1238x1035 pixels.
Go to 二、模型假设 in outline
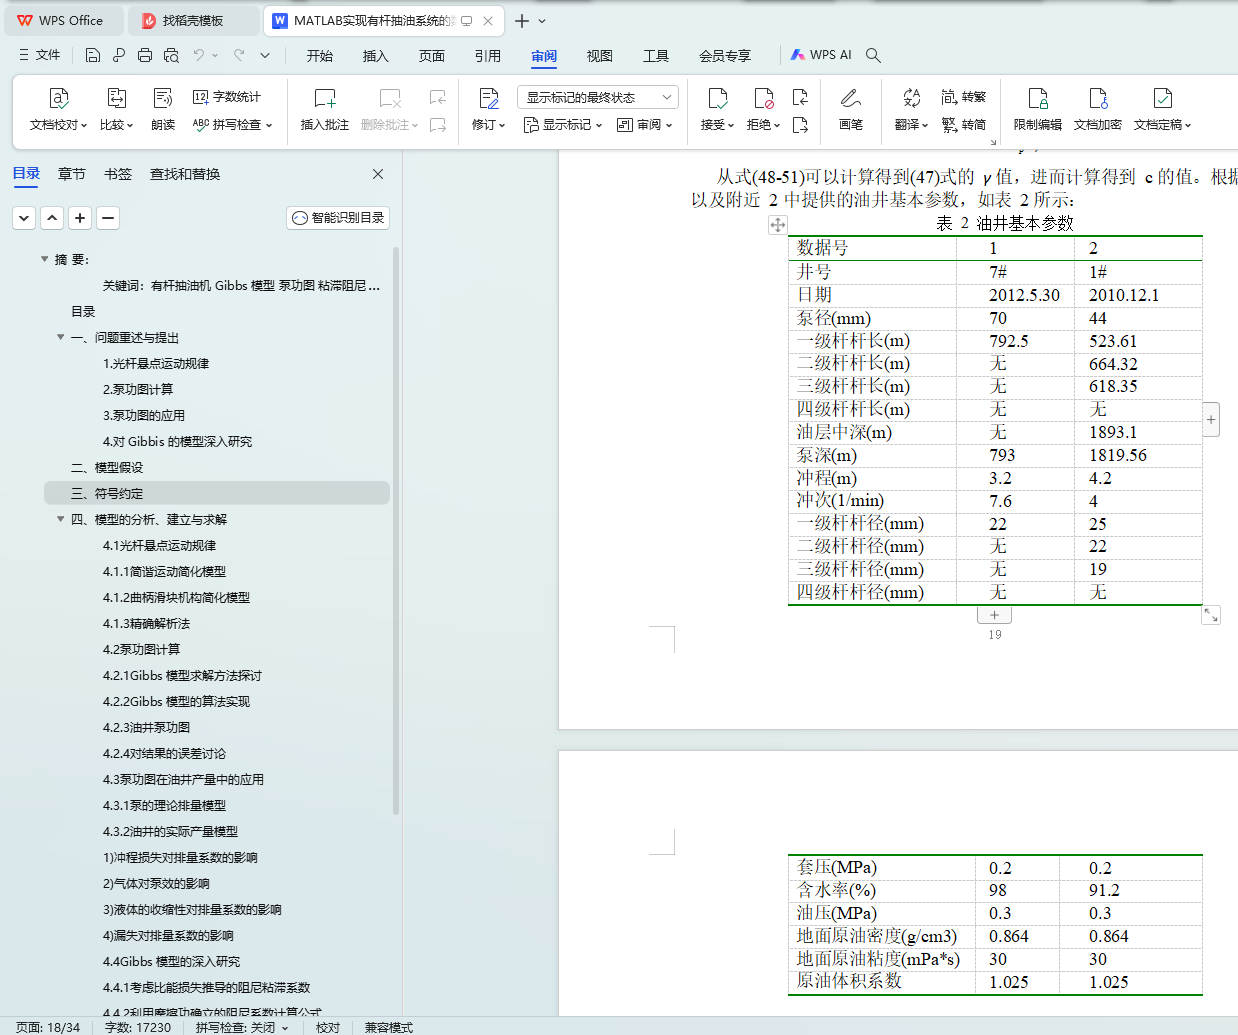coord(107,467)
